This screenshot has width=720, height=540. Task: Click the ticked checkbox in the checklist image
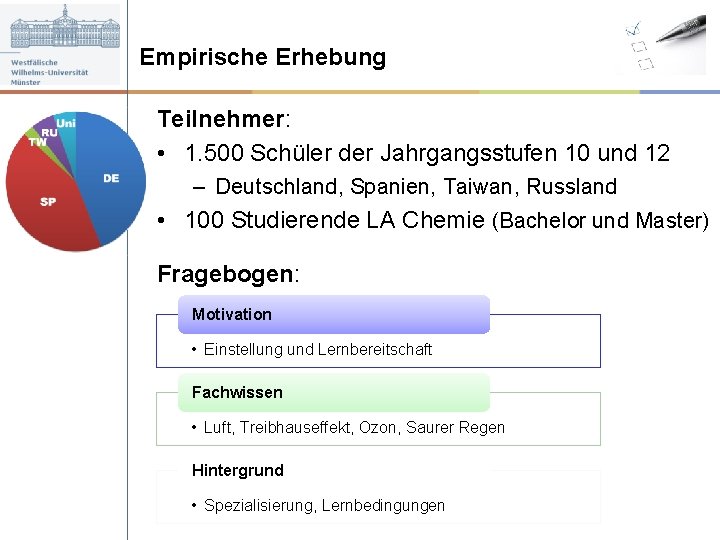[632, 28]
